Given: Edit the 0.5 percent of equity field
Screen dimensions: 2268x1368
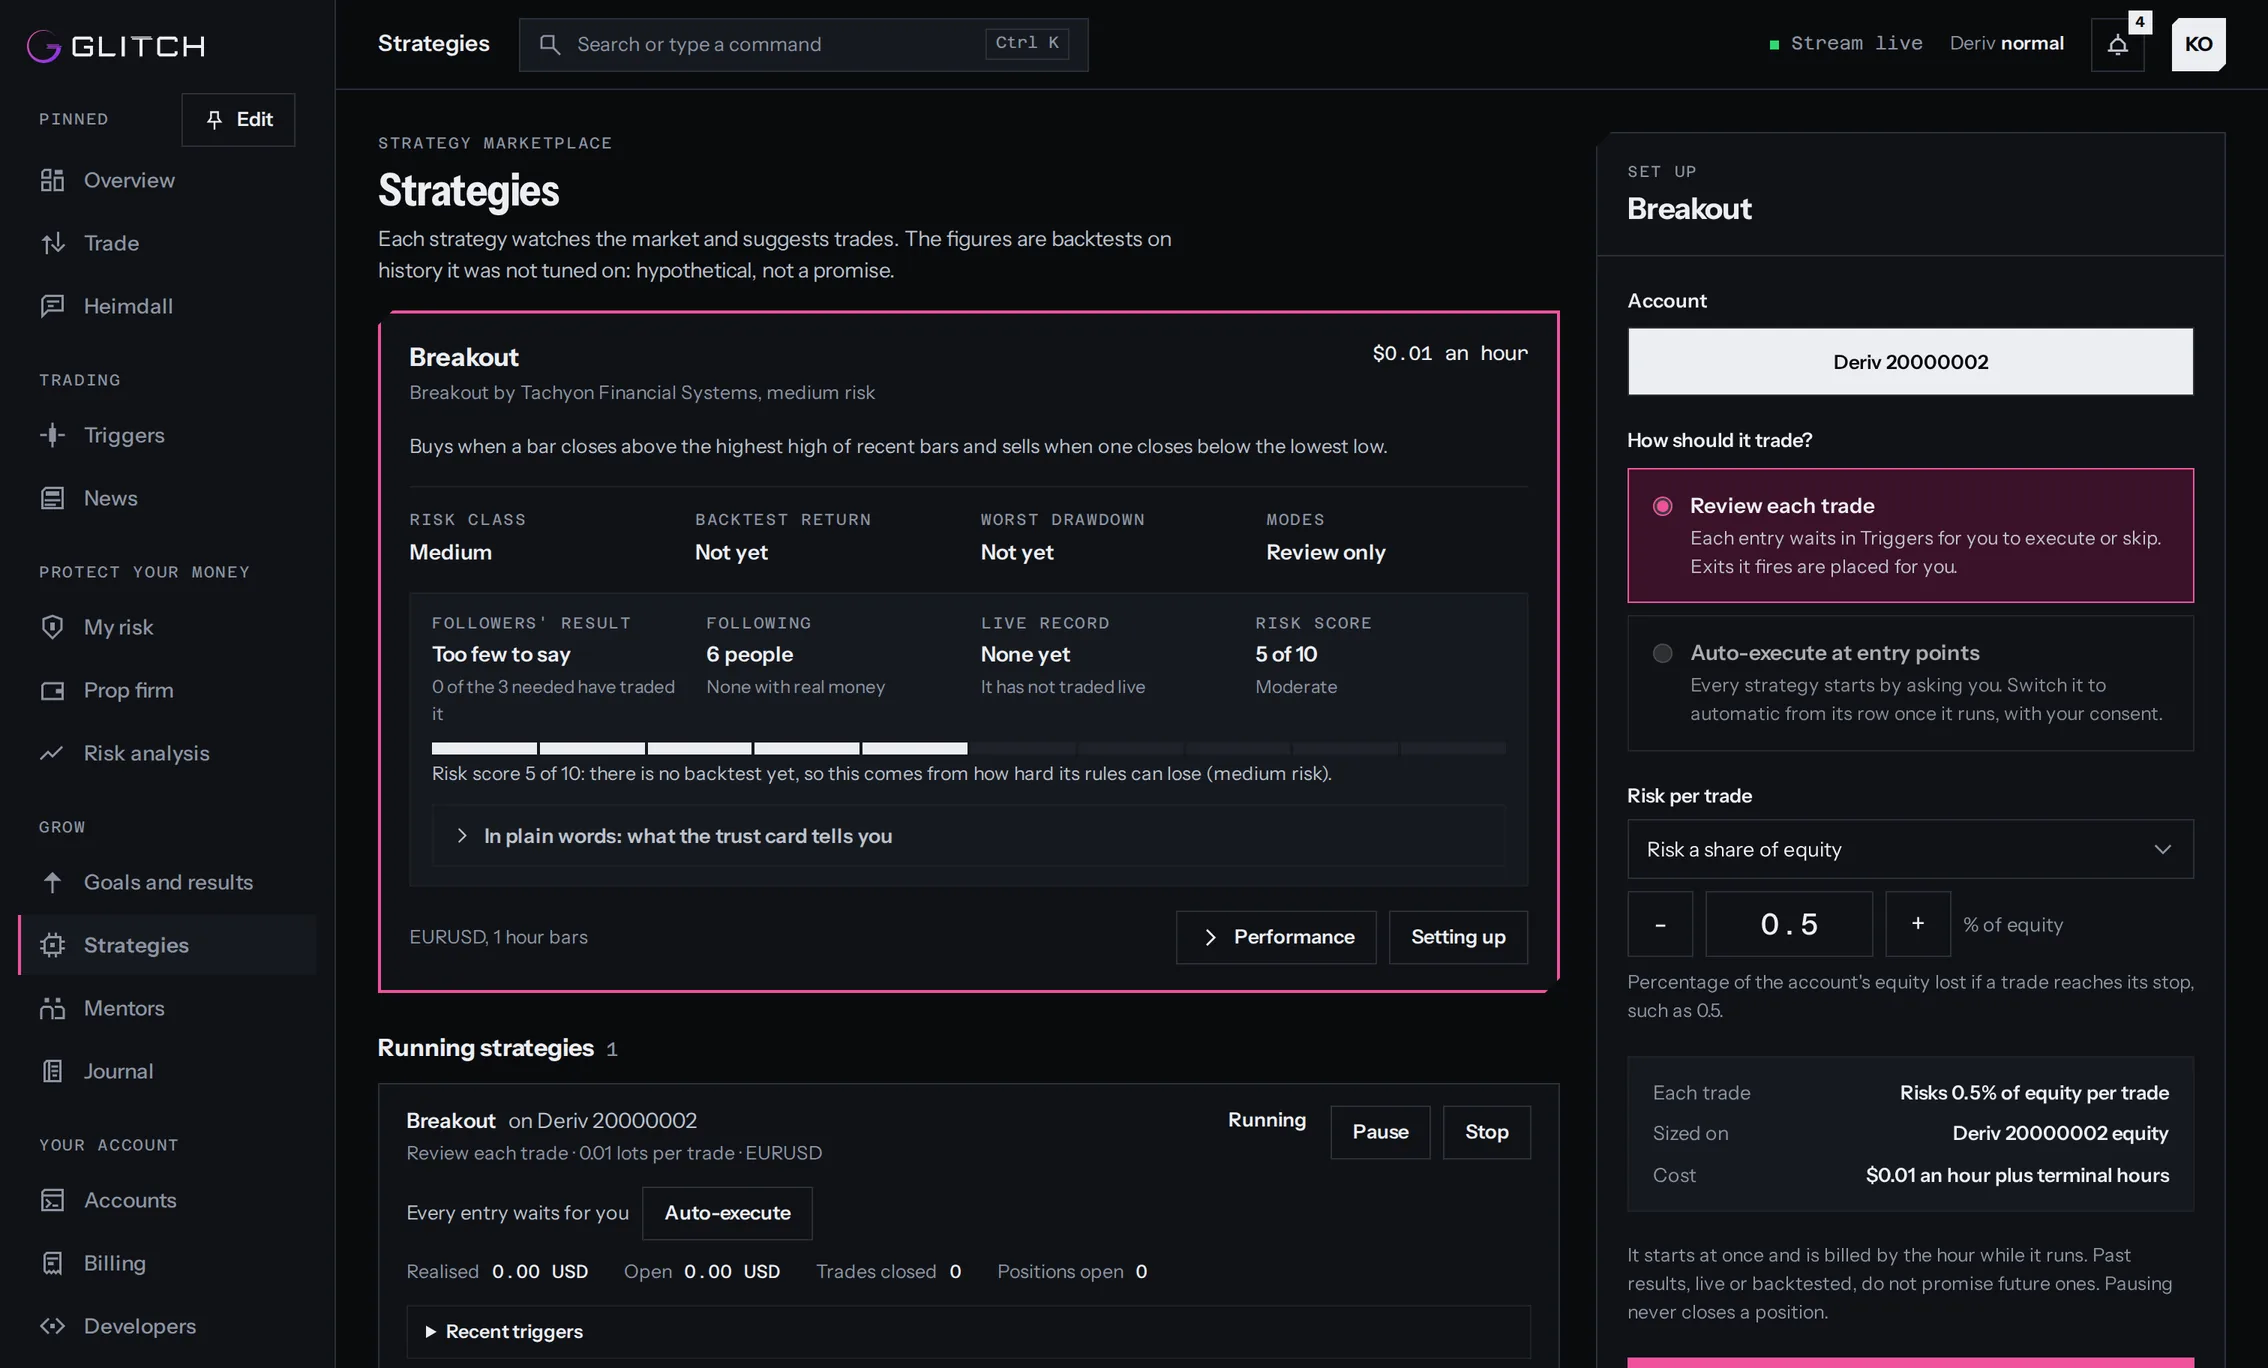Looking at the screenshot, I should [1789, 924].
